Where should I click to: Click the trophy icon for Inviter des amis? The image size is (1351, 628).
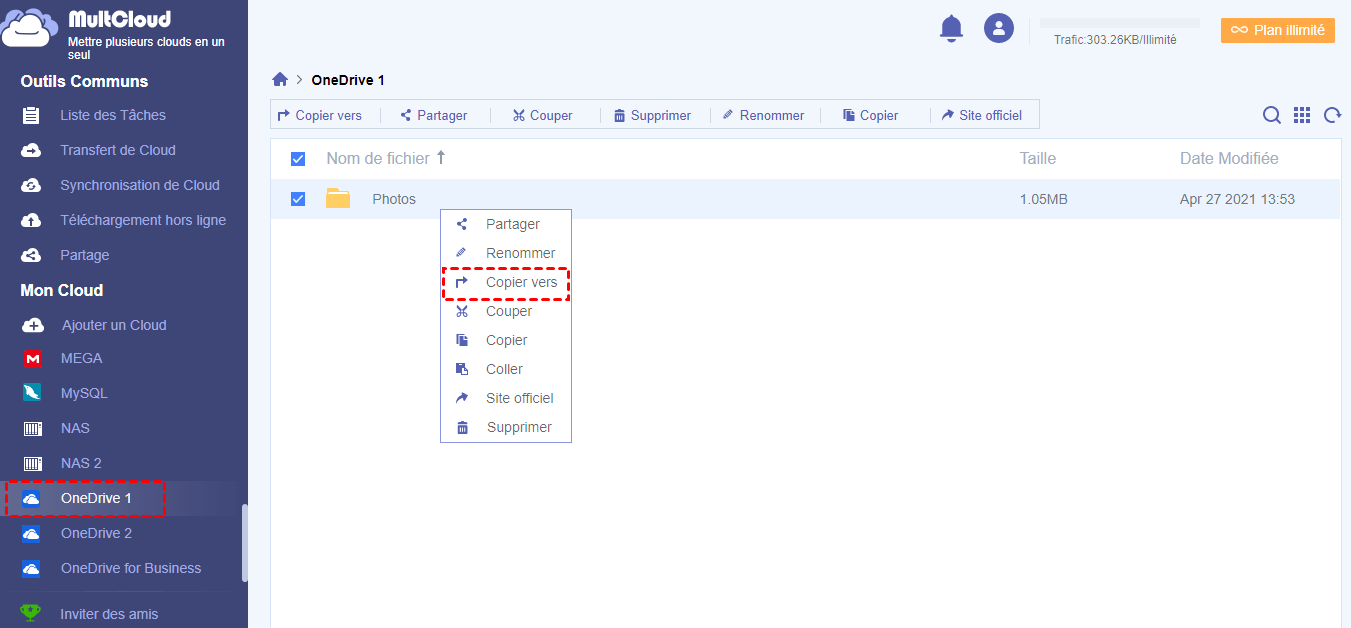(x=31, y=613)
